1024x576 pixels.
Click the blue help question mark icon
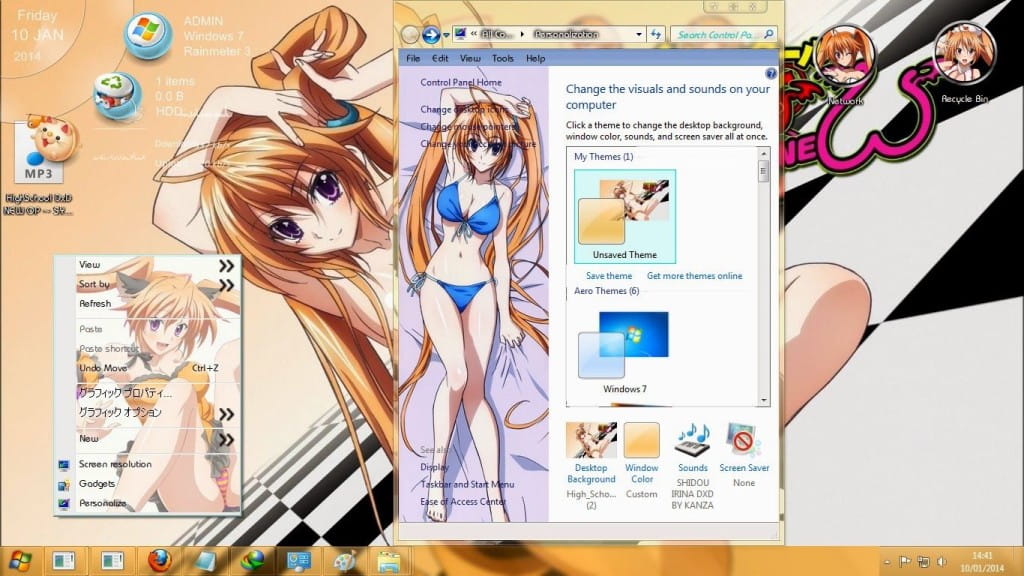click(771, 74)
